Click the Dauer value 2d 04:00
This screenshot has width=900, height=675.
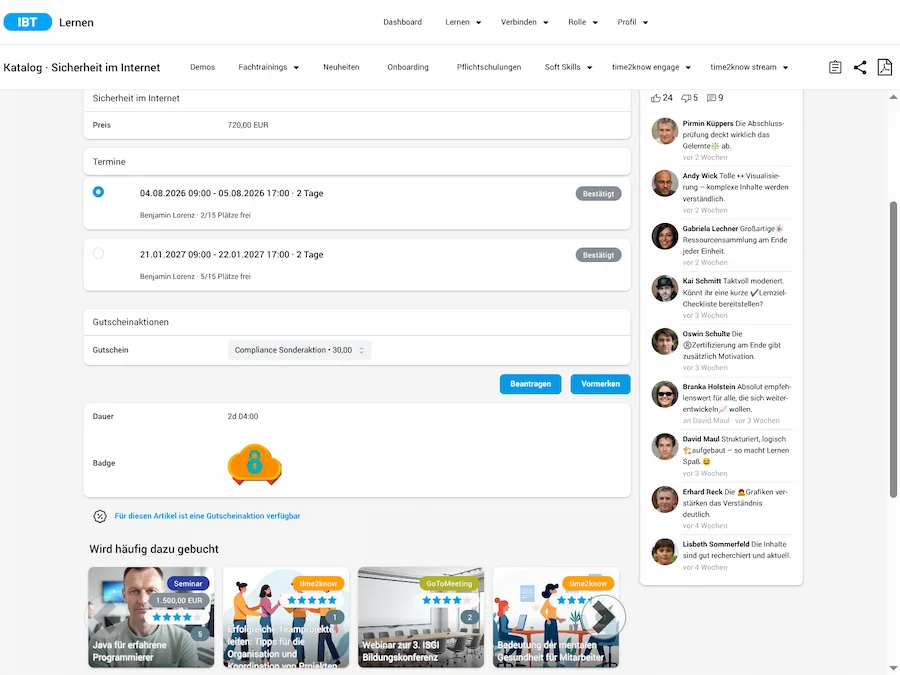[243, 417]
